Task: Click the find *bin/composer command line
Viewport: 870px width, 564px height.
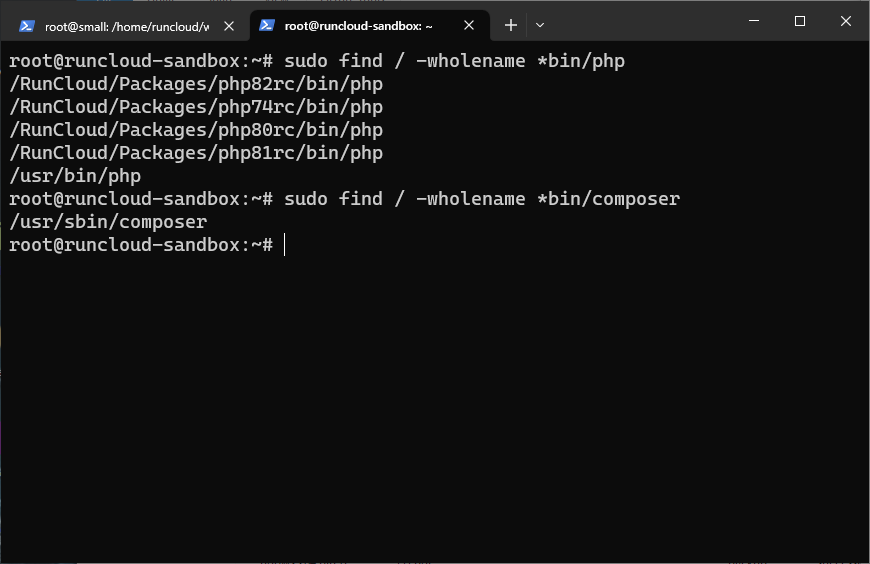Action: [x=345, y=199]
